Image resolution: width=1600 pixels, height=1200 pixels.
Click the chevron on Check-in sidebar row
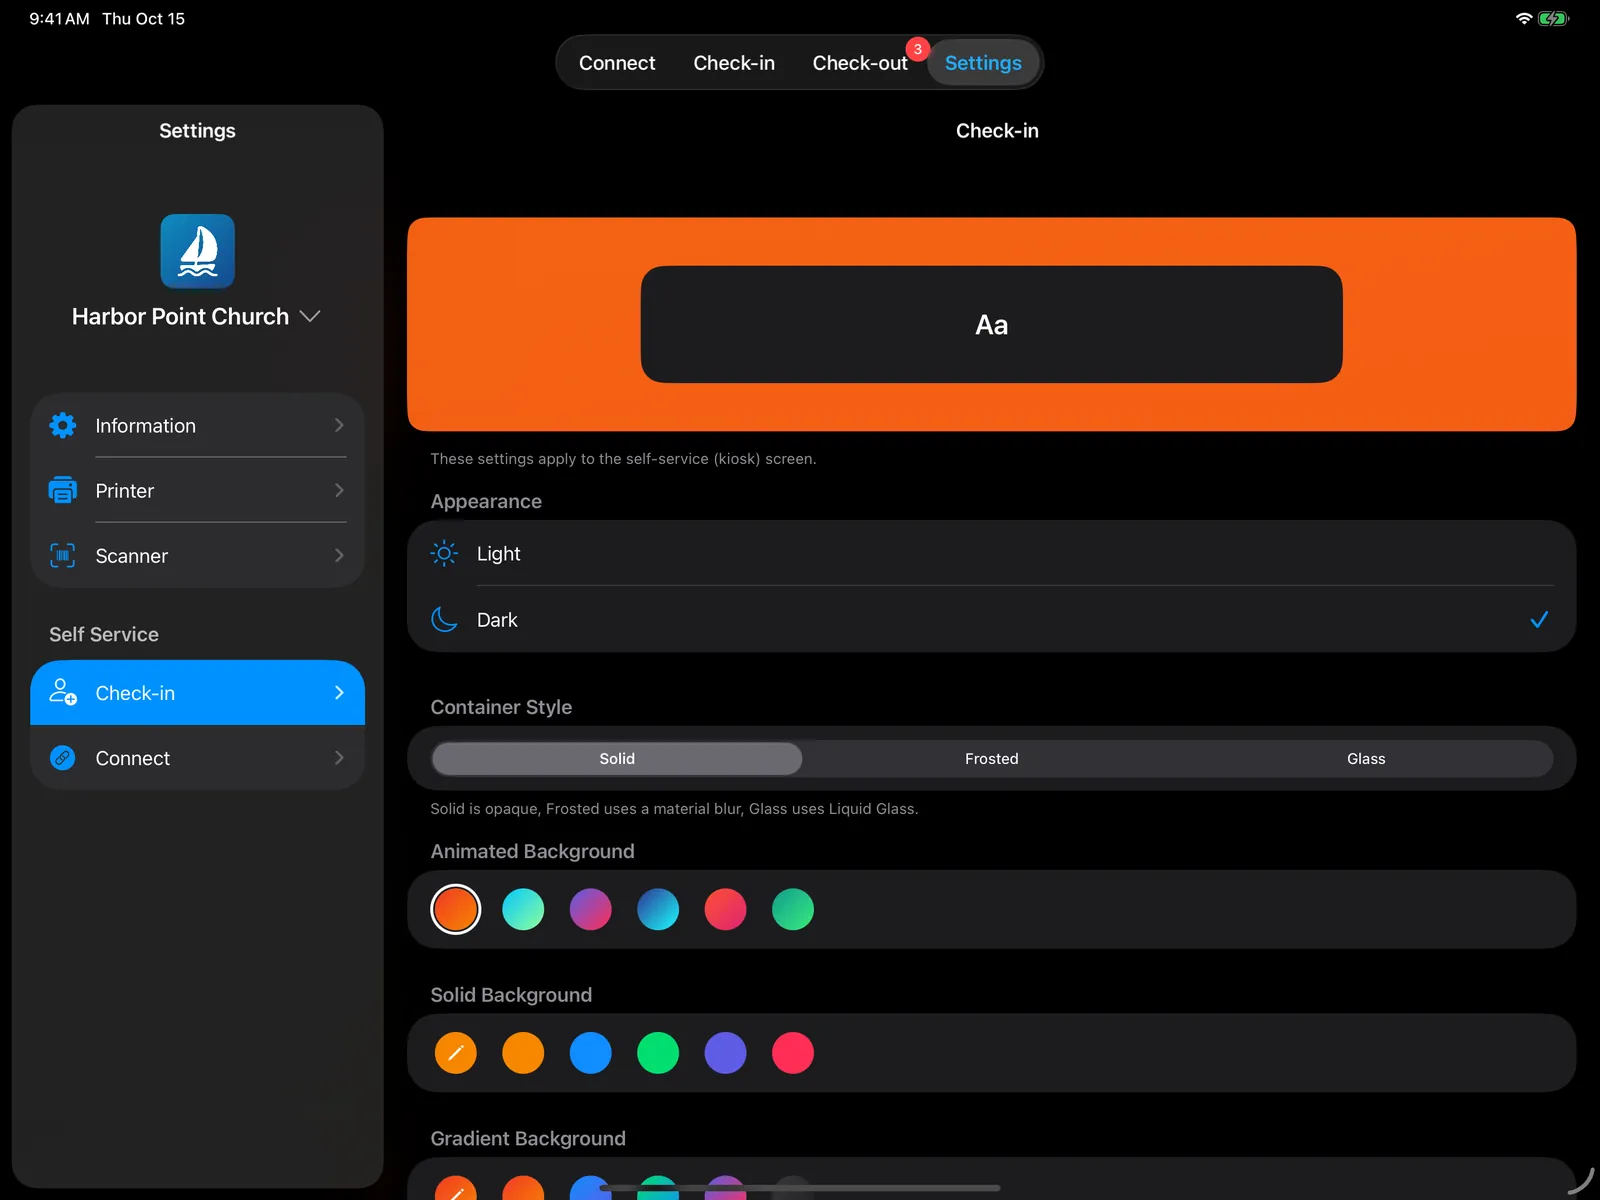[339, 692]
